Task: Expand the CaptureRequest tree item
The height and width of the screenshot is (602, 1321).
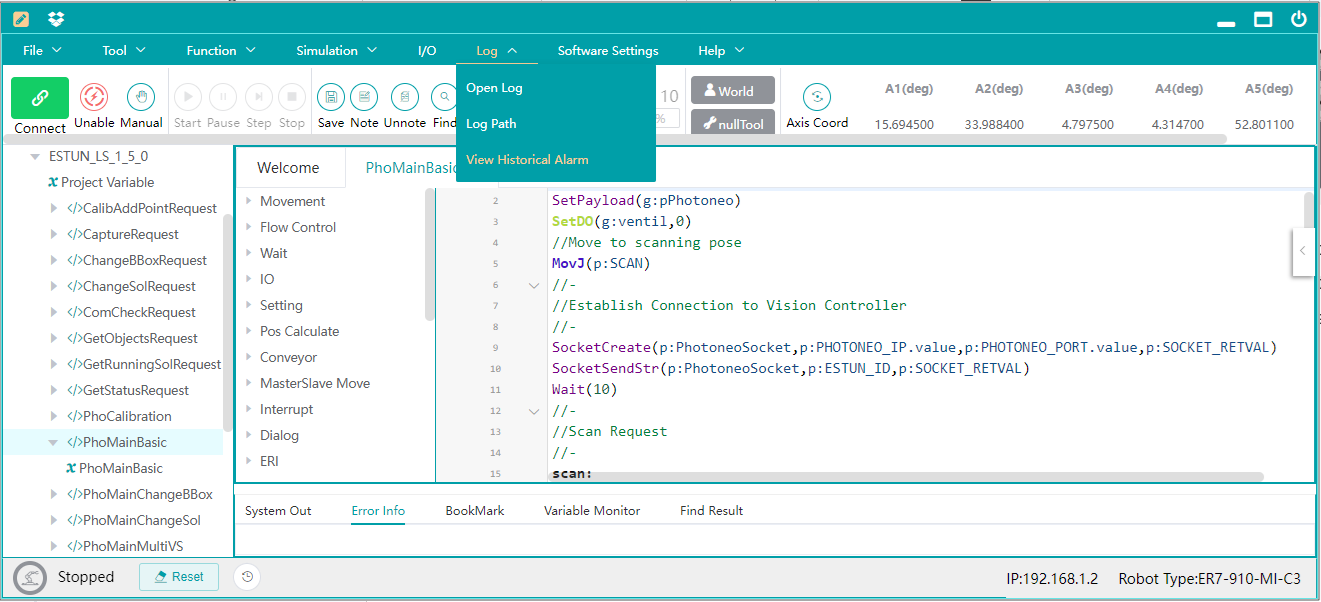Action: point(54,234)
